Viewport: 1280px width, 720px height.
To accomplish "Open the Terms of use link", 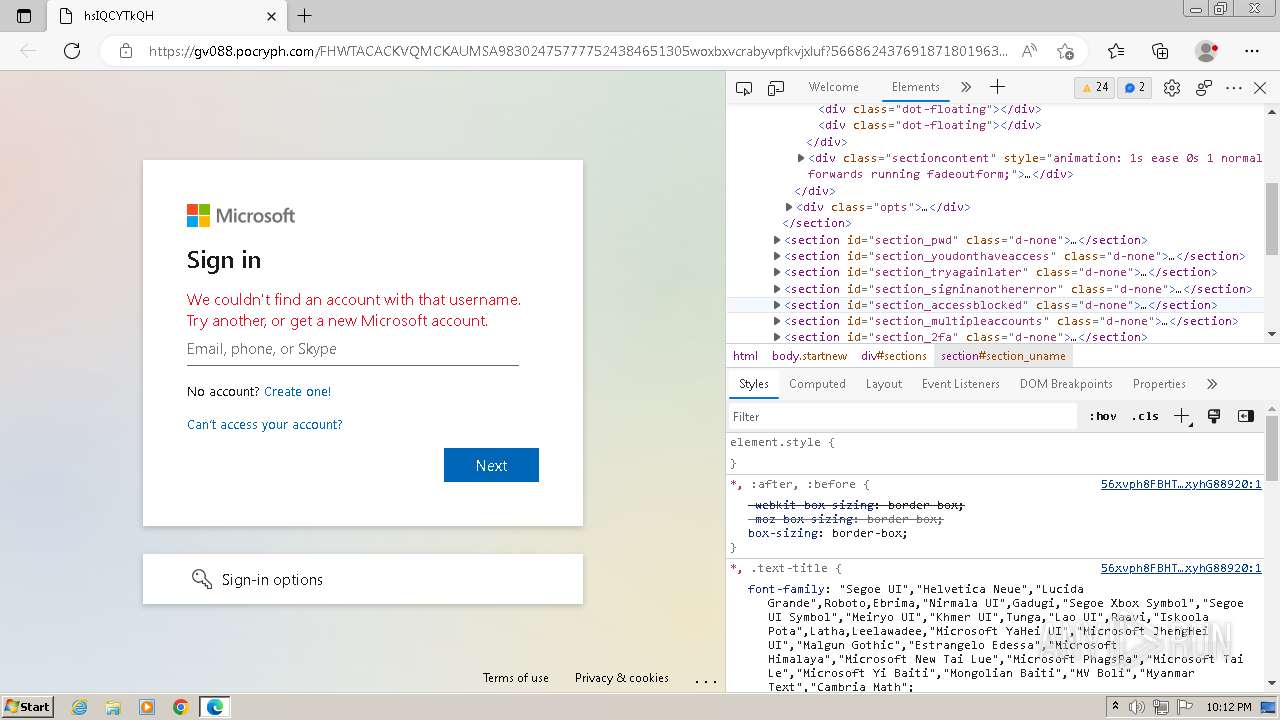I will point(516,678).
